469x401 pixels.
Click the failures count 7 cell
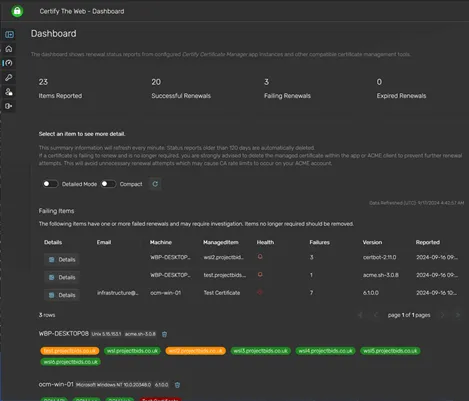[311, 293]
